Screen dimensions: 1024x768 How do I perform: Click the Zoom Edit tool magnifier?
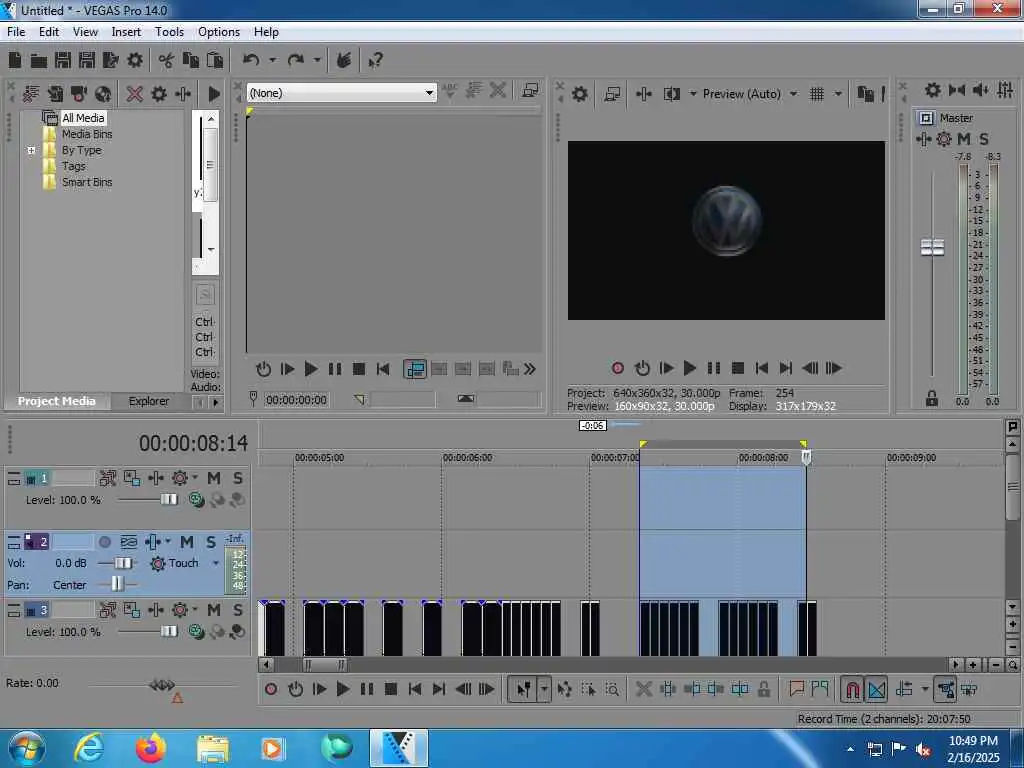[612, 690]
